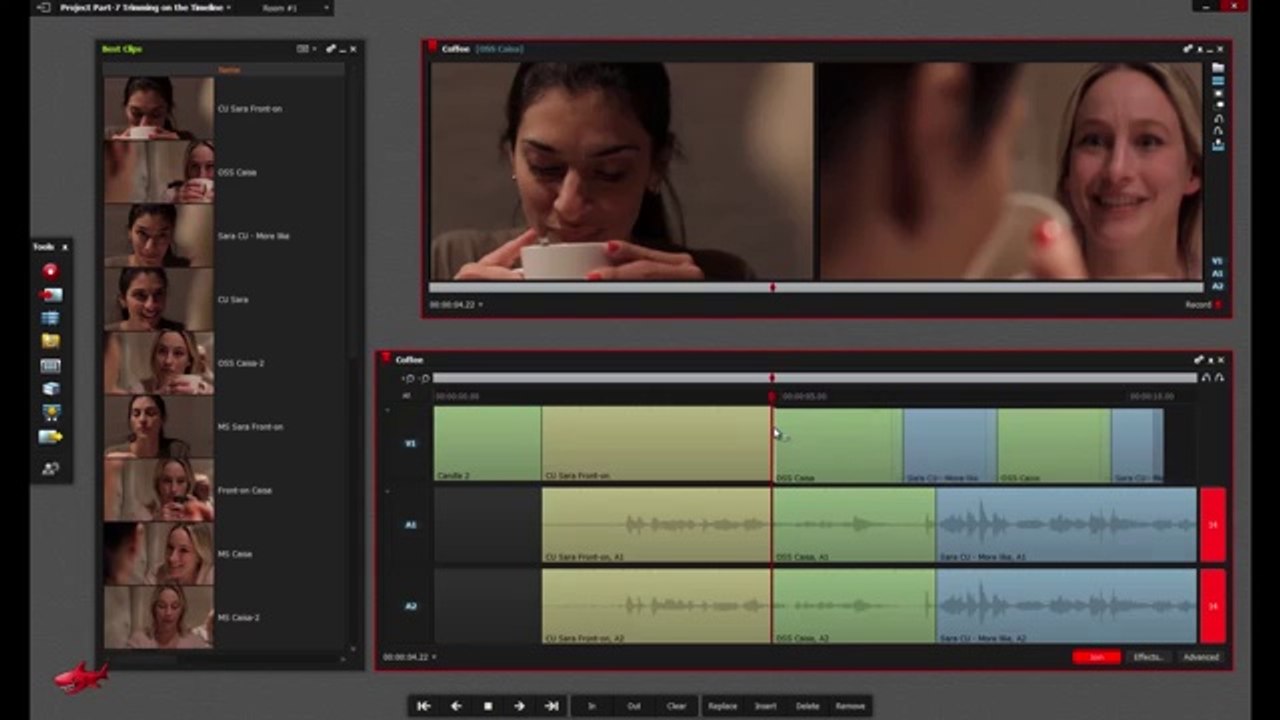Image resolution: width=1280 pixels, height=720 pixels.
Task: Jump to the start of the sequence
Action: pyautogui.click(x=424, y=706)
